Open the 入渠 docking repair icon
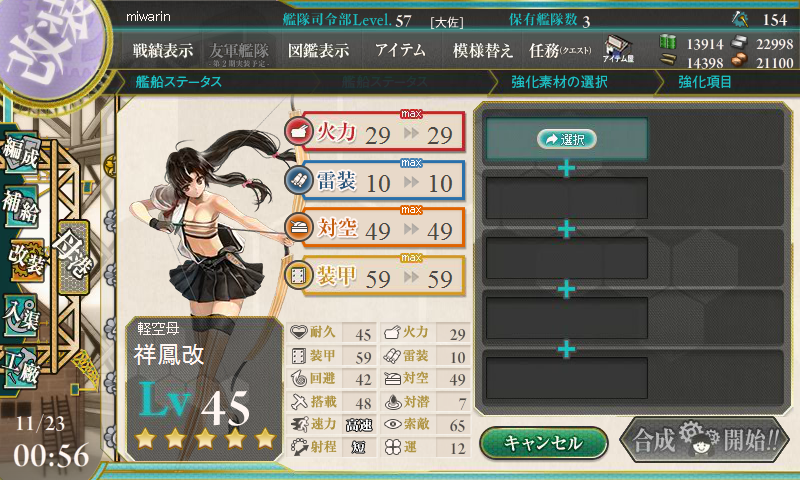Screen dimensions: 800x480 21,316
